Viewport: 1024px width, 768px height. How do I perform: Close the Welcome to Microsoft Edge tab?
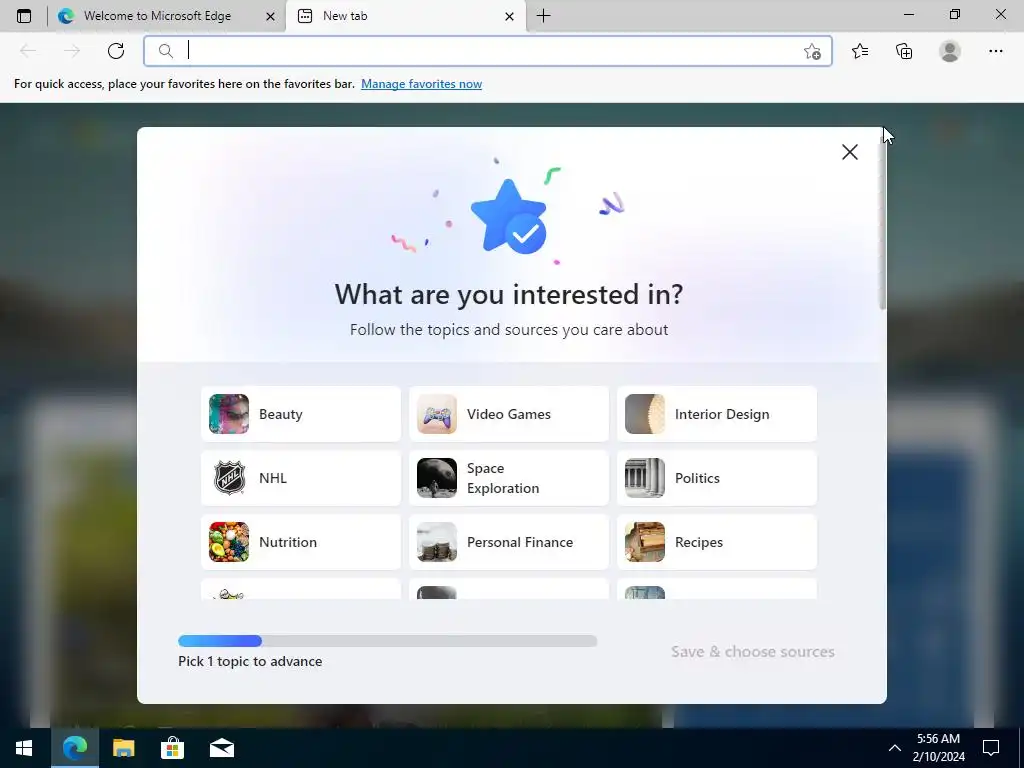pos(270,16)
